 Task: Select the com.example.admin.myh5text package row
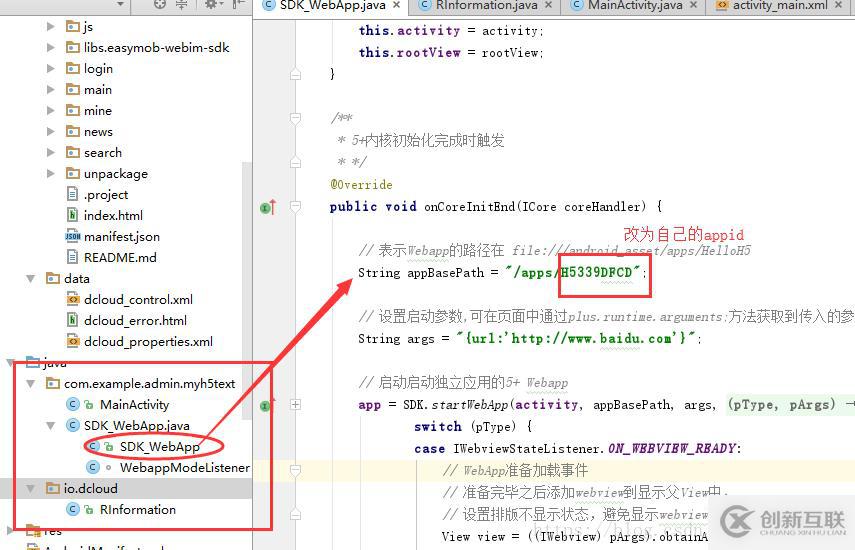(125, 384)
